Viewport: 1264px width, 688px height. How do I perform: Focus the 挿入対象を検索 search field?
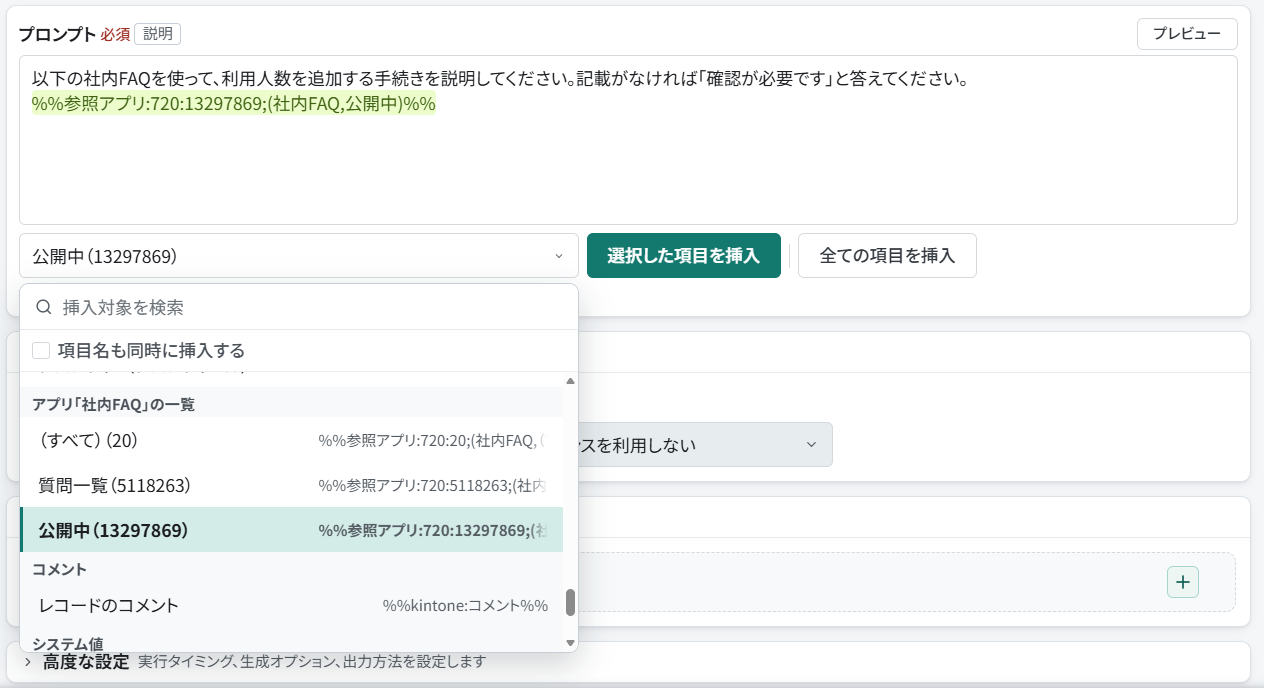299,307
